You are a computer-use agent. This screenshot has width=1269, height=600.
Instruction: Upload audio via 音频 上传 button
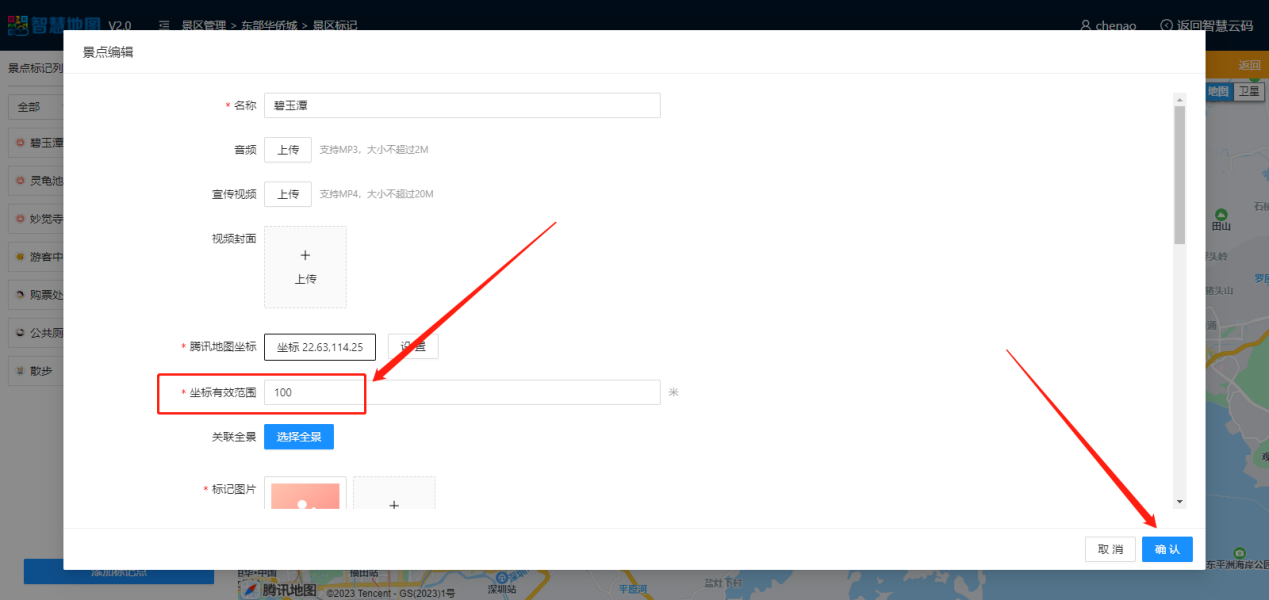pos(288,150)
